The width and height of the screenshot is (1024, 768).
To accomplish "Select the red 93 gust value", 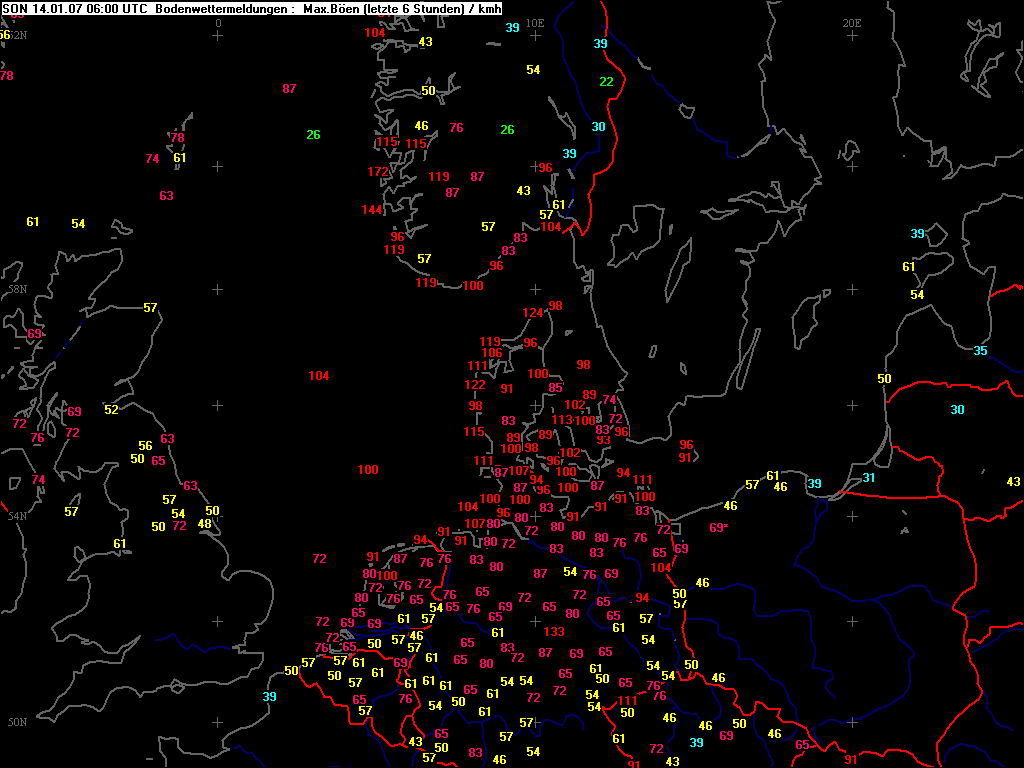I will (603, 440).
